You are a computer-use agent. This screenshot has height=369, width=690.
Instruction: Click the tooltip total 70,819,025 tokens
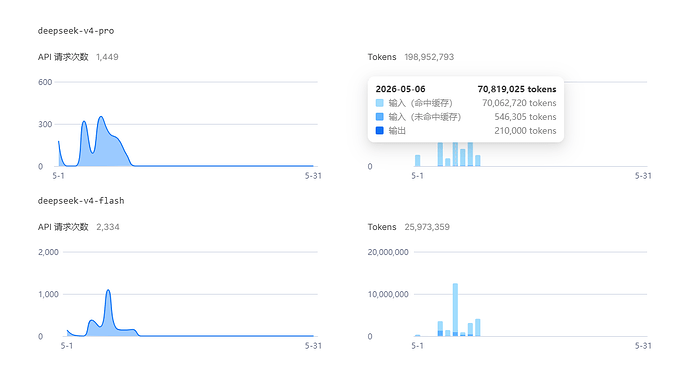517,89
